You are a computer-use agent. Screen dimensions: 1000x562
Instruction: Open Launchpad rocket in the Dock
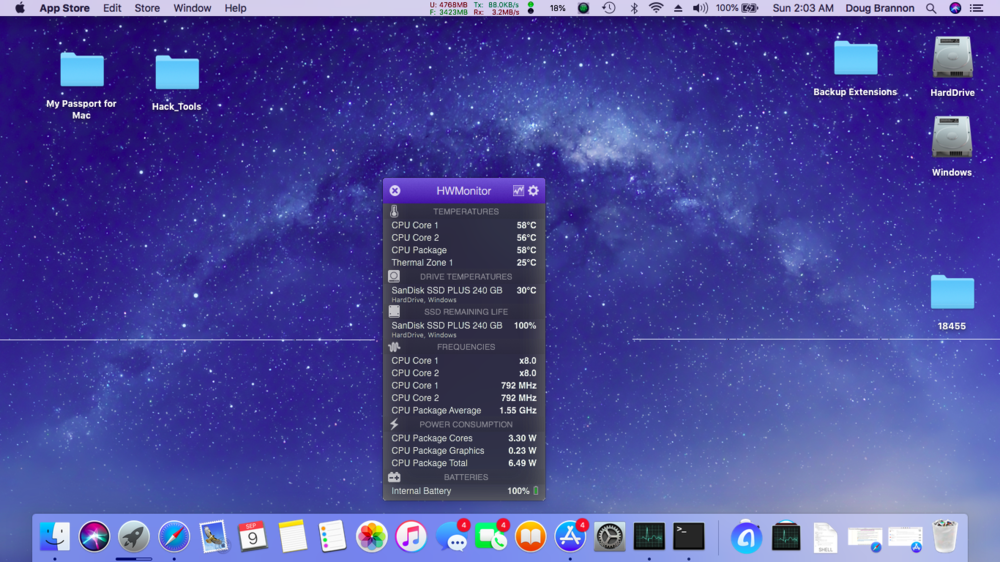tap(134, 537)
